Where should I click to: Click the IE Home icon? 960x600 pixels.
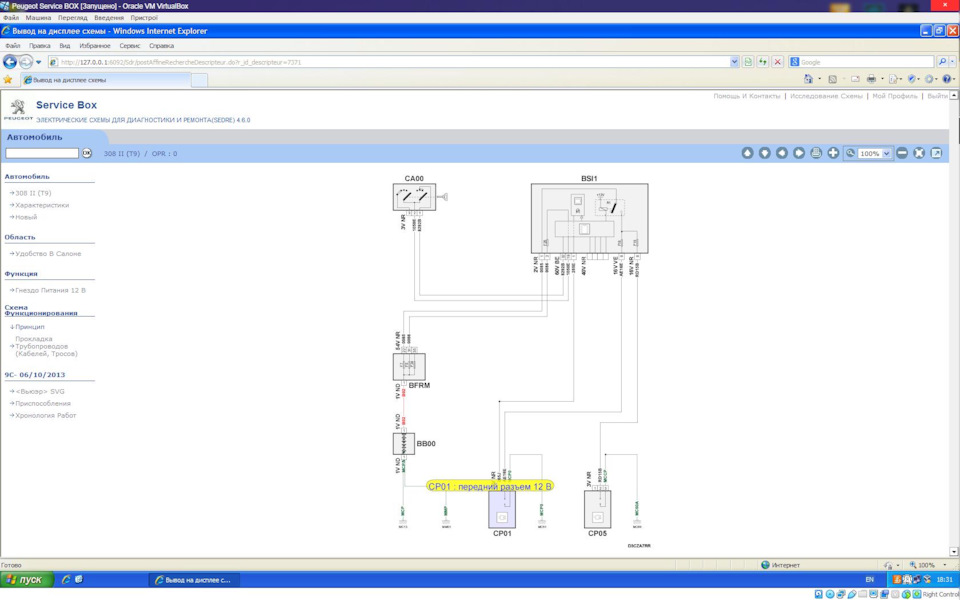(x=808, y=79)
